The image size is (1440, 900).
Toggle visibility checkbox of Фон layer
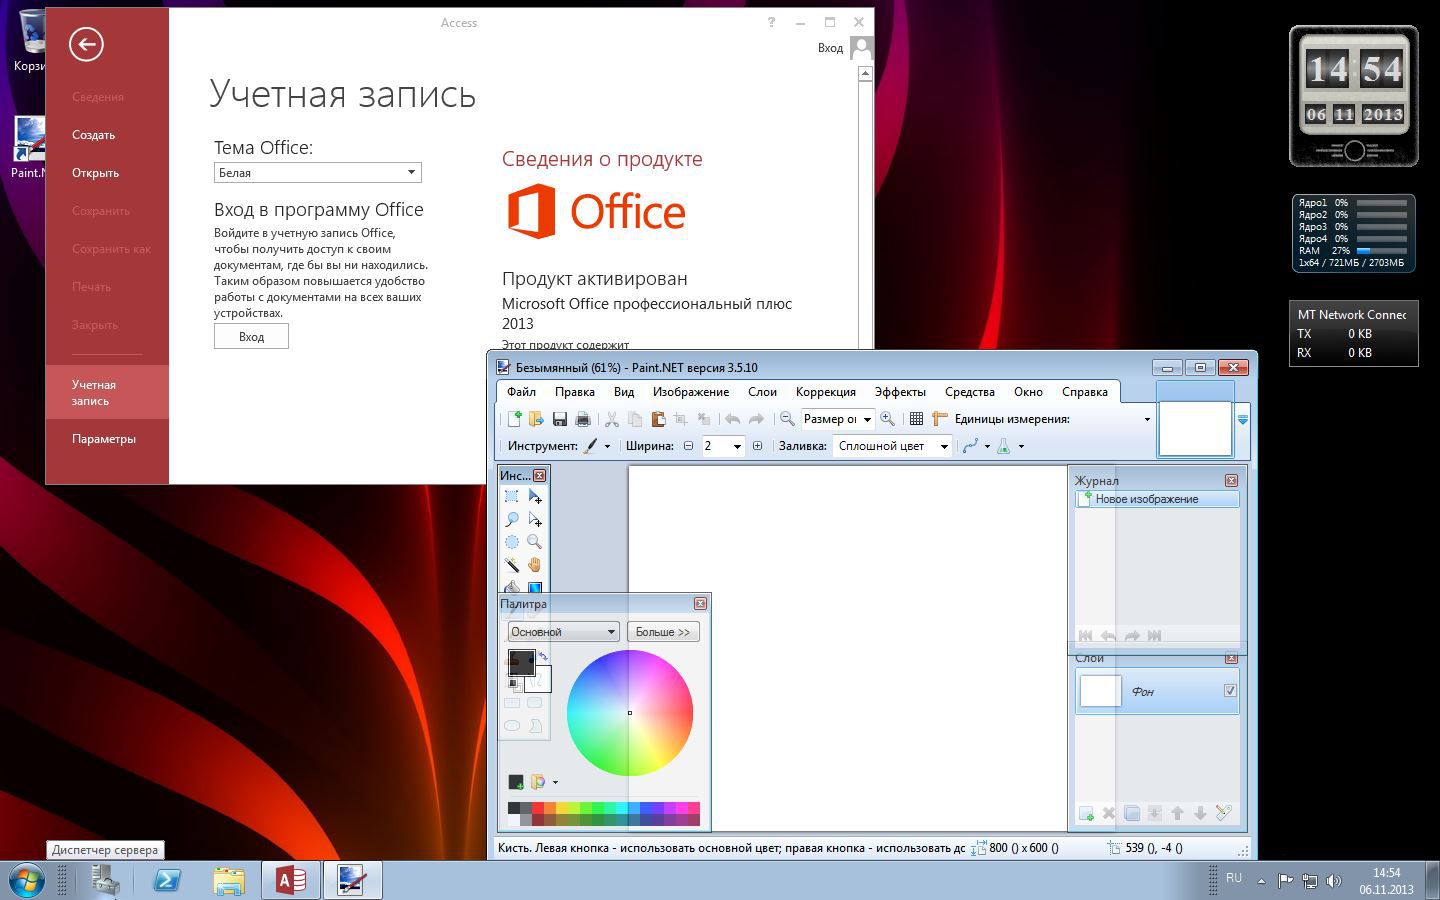(1230, 691)
